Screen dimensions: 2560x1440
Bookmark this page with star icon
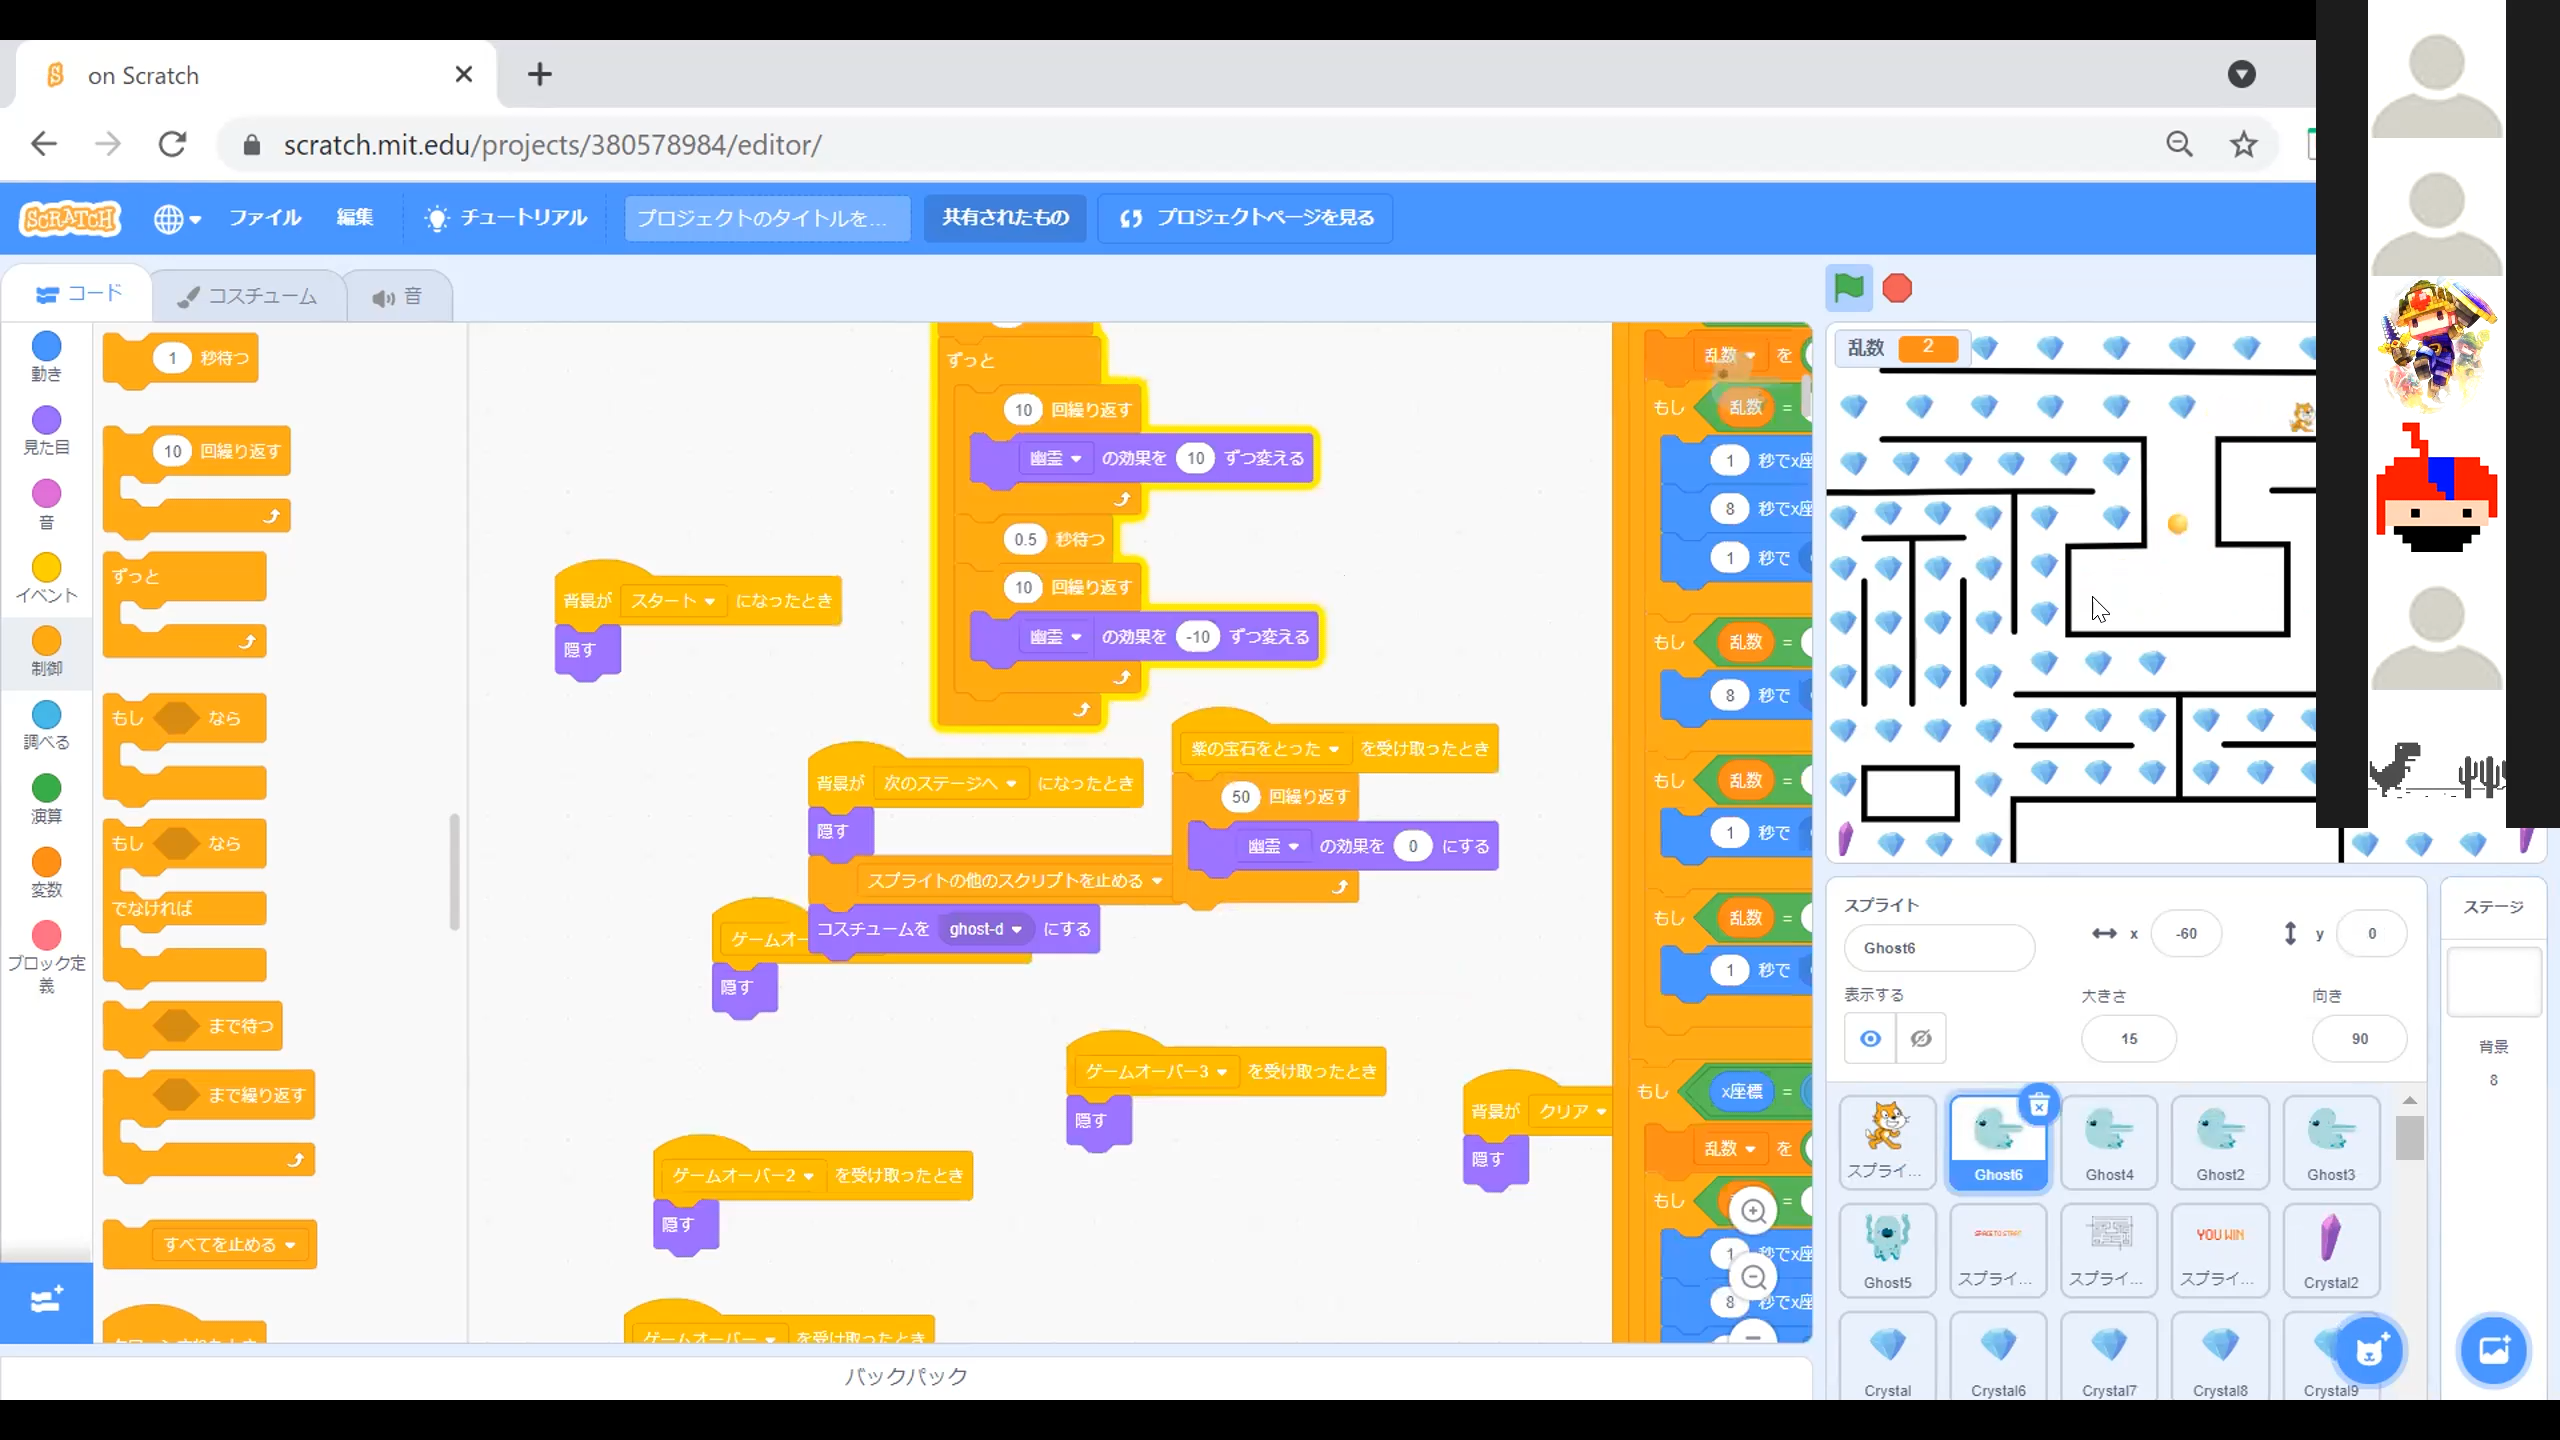click(2243, 145)
